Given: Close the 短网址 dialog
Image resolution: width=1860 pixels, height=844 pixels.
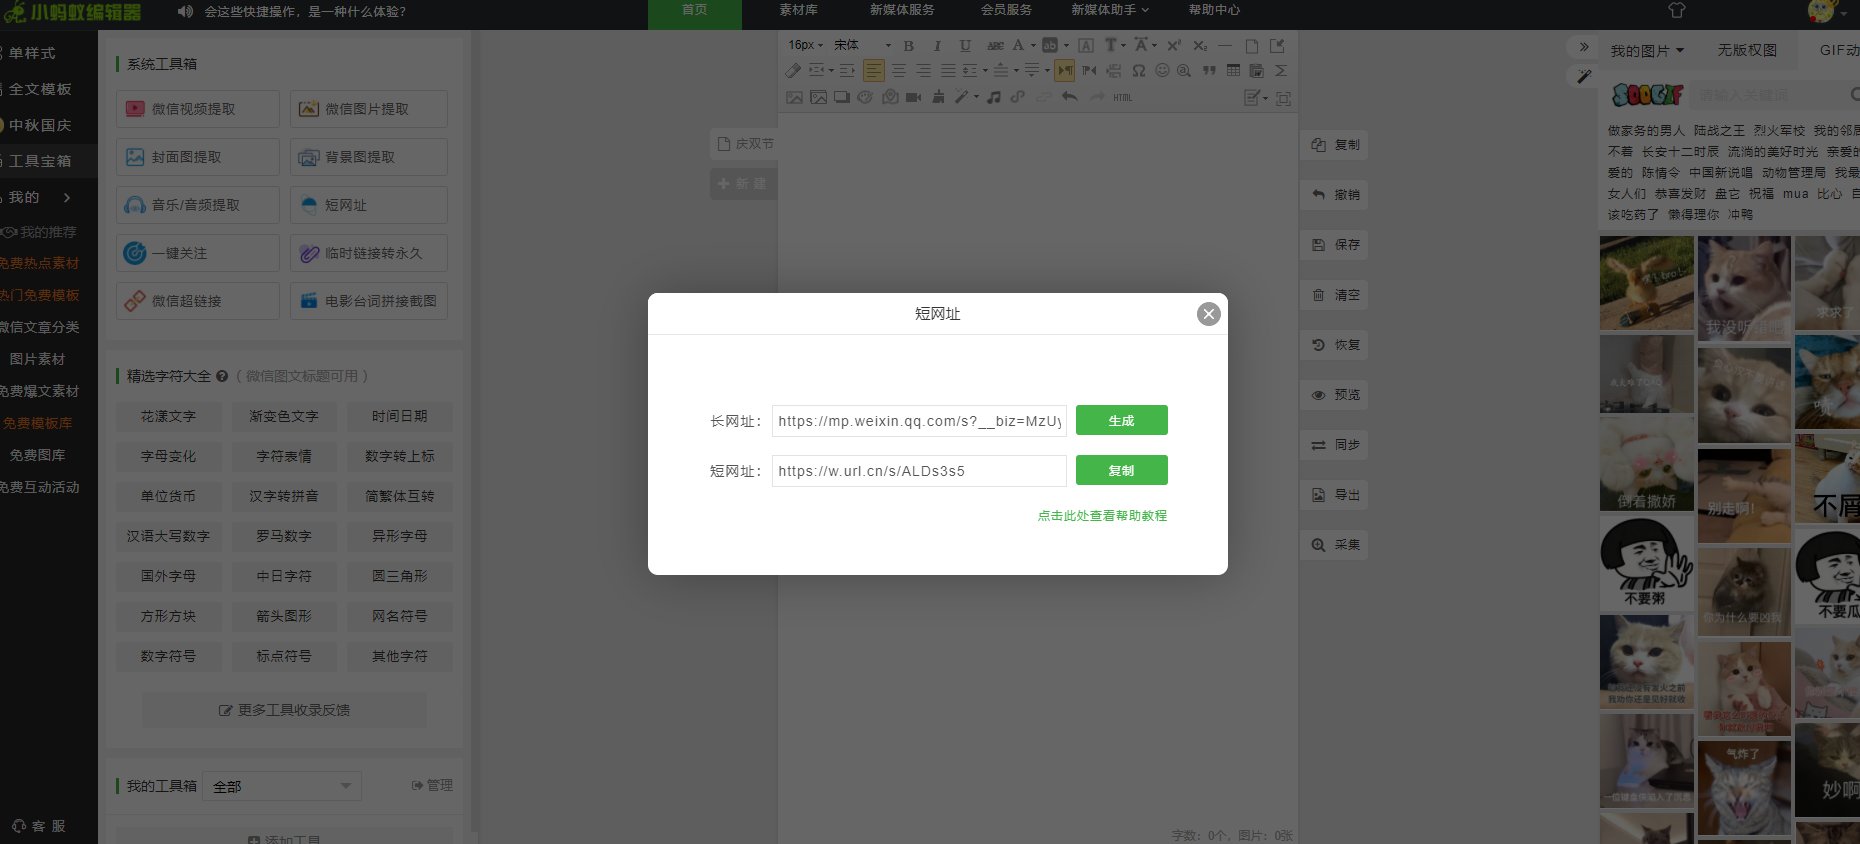Looking at the screenshot, I should 1208,314.
